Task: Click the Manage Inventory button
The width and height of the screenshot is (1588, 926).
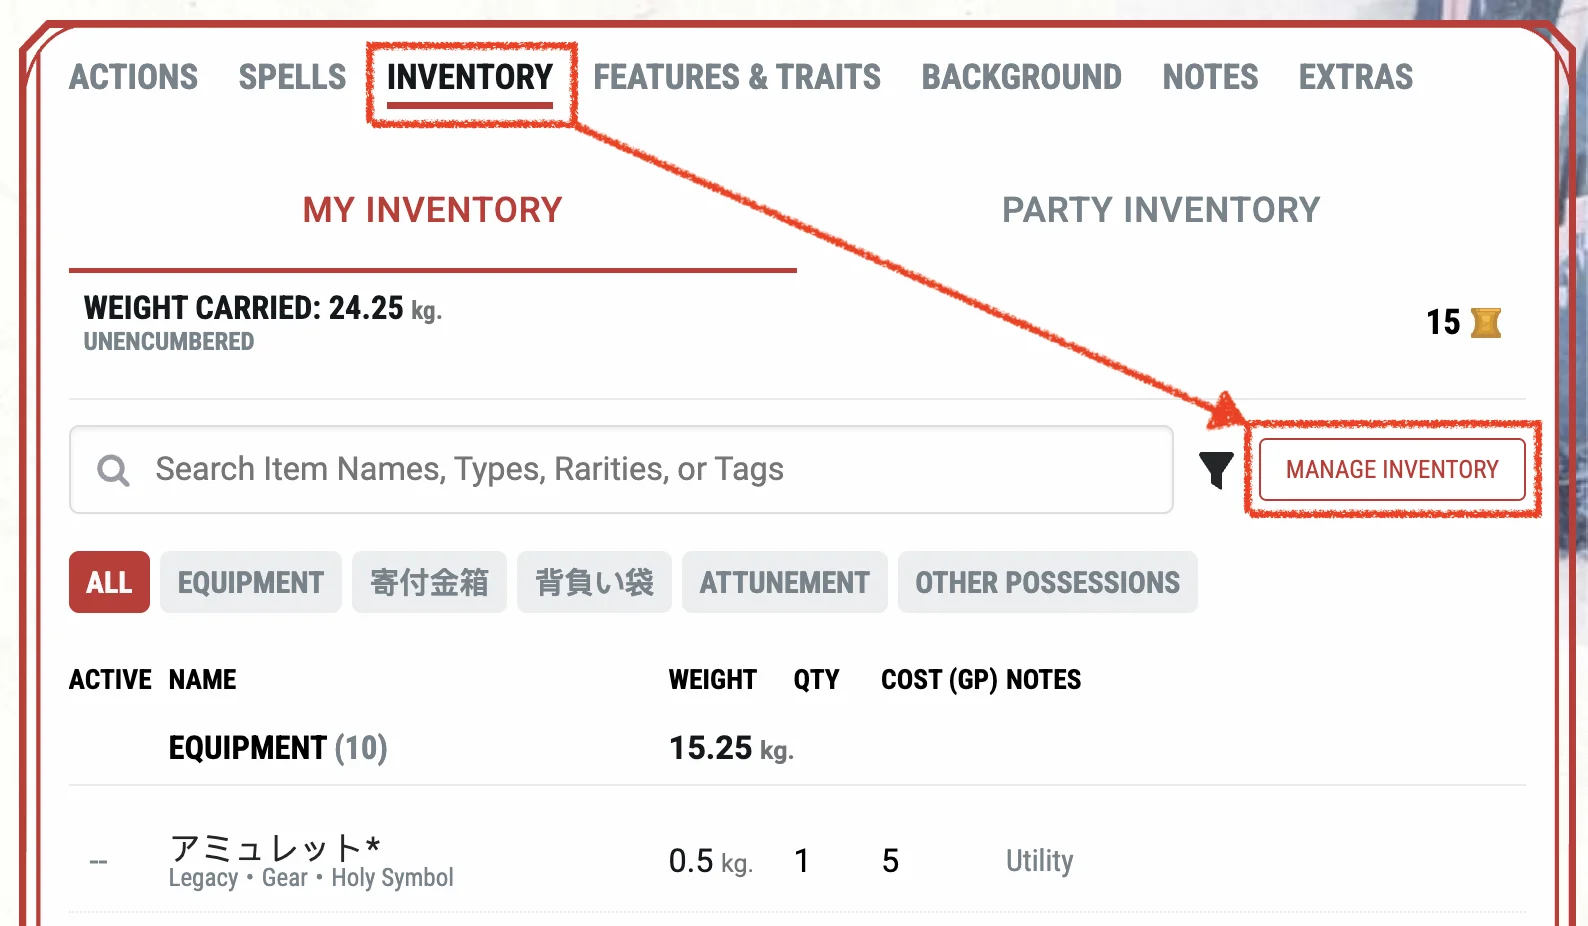Action: (x=1392, y=469)
